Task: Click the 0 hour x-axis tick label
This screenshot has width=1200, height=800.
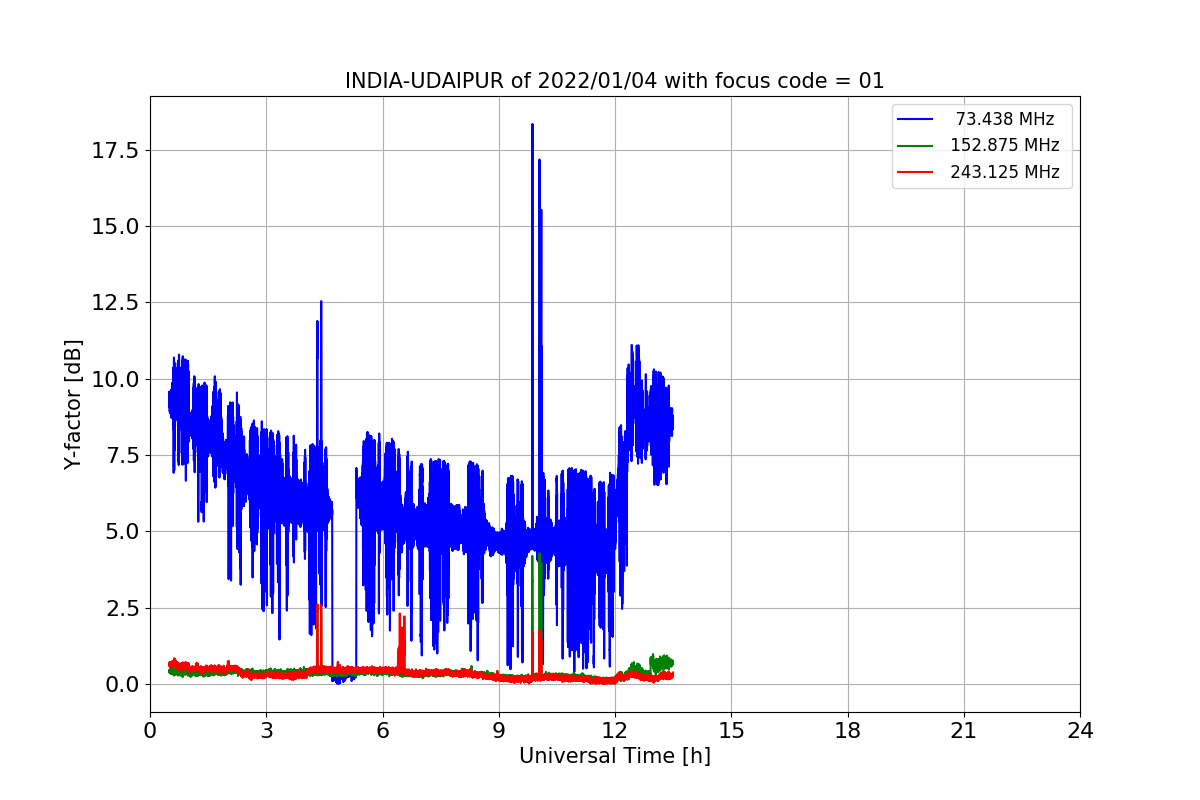Action: pyautogui.click(x=150, y=731)
